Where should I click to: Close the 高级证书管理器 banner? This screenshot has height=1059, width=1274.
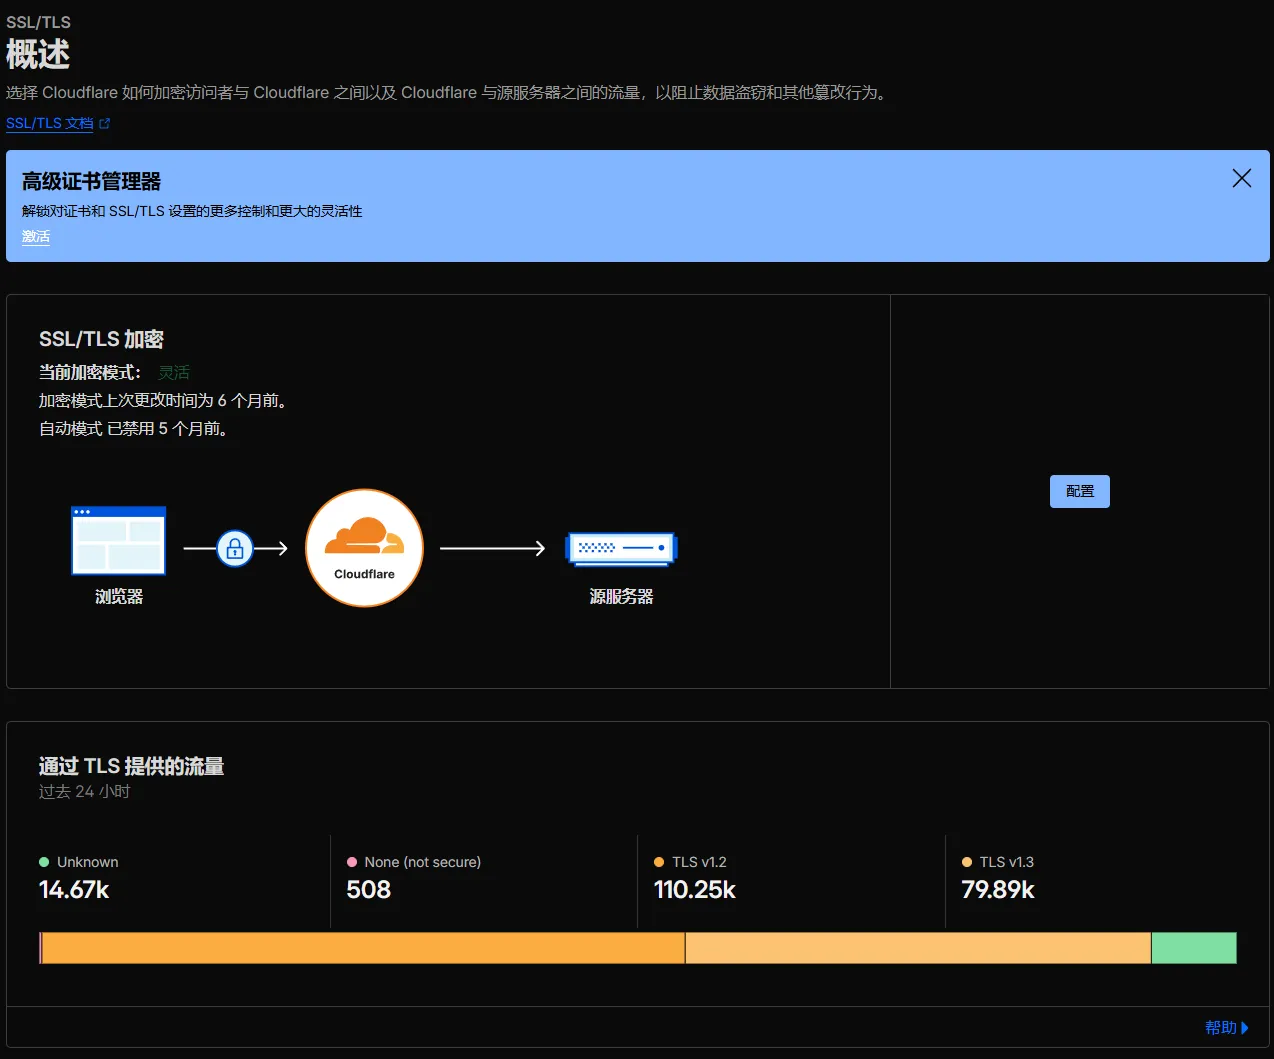tap(1241, 178)
